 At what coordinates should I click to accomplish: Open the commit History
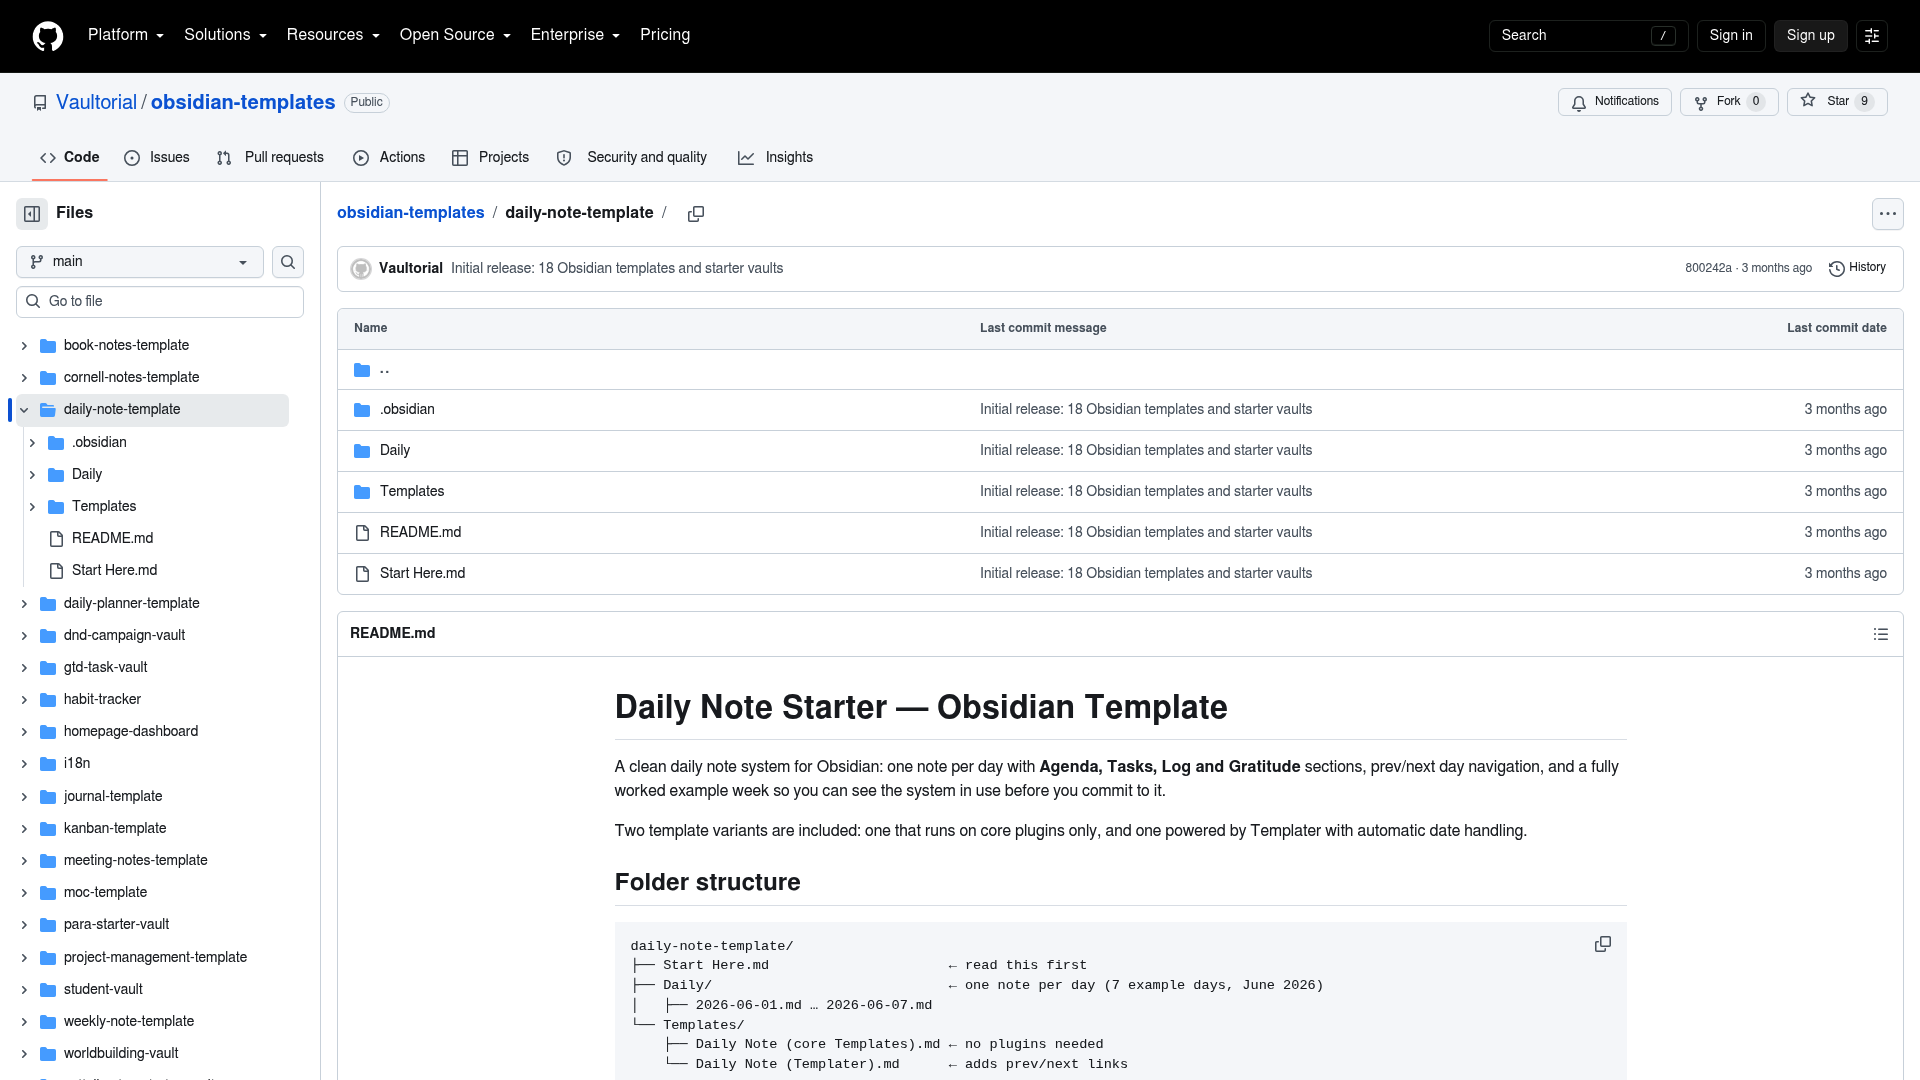pos(1857,268)
